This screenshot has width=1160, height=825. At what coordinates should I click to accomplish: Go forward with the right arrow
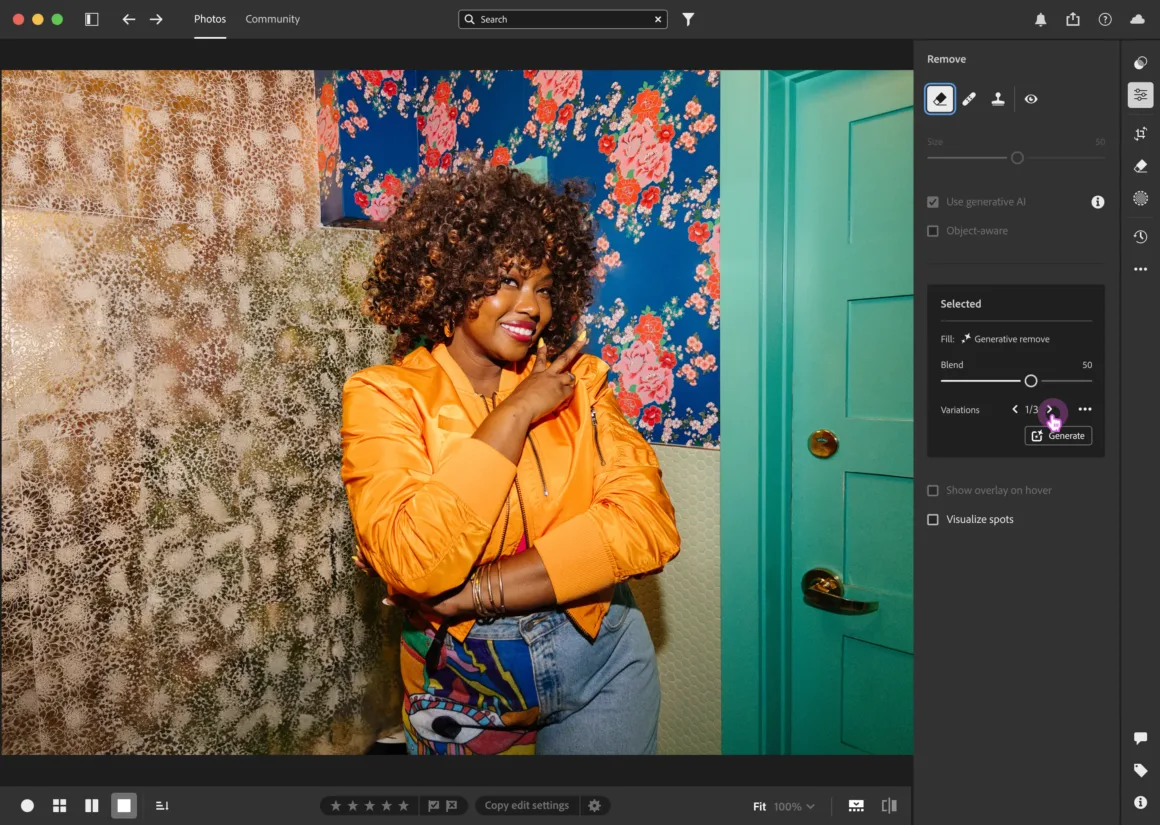[156, 19]
